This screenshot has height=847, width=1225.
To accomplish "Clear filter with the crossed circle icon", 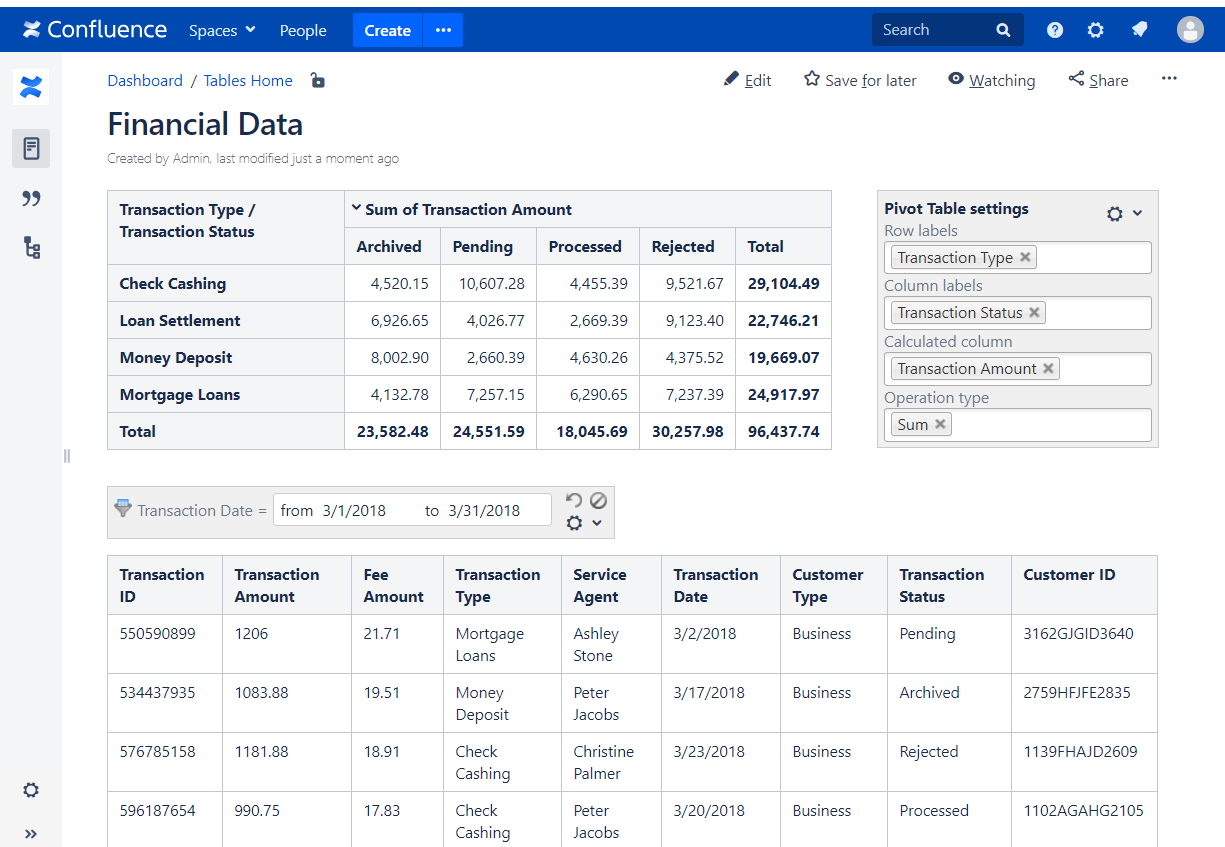I will tap(598, 500).
